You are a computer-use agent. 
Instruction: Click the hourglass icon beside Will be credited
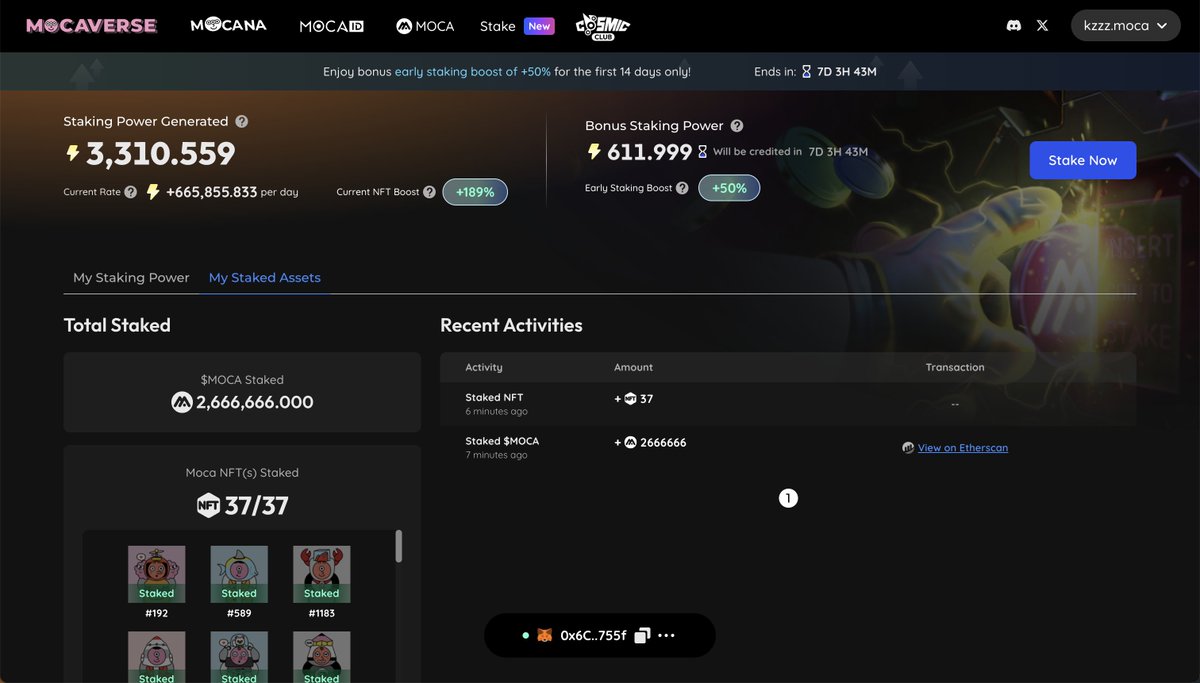point(702,152)
